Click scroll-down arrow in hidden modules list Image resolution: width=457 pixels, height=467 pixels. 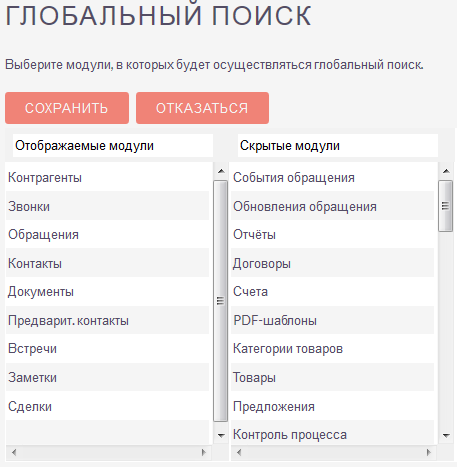pos(446,435)
